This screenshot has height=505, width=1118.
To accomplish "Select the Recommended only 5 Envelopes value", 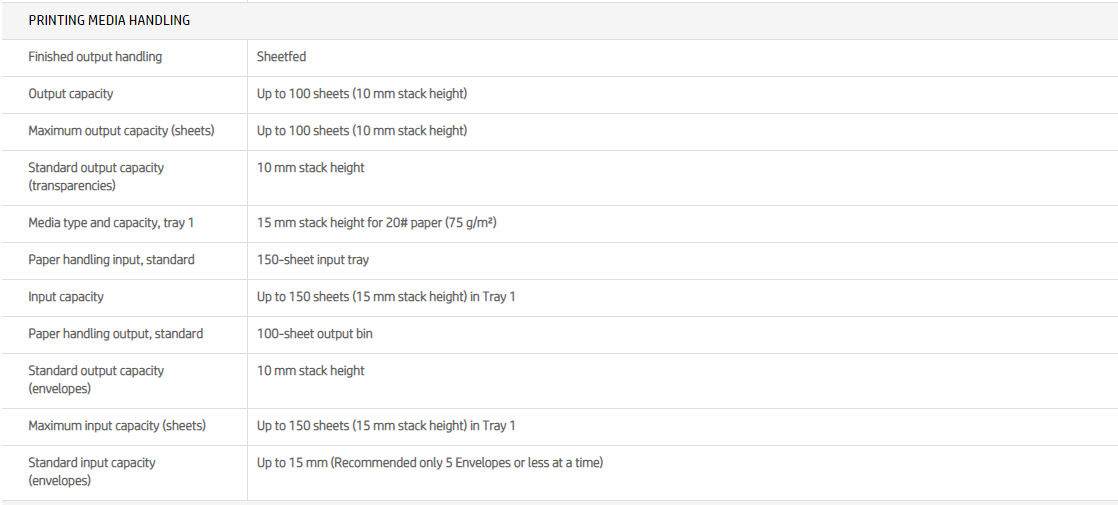I will 430,463.
